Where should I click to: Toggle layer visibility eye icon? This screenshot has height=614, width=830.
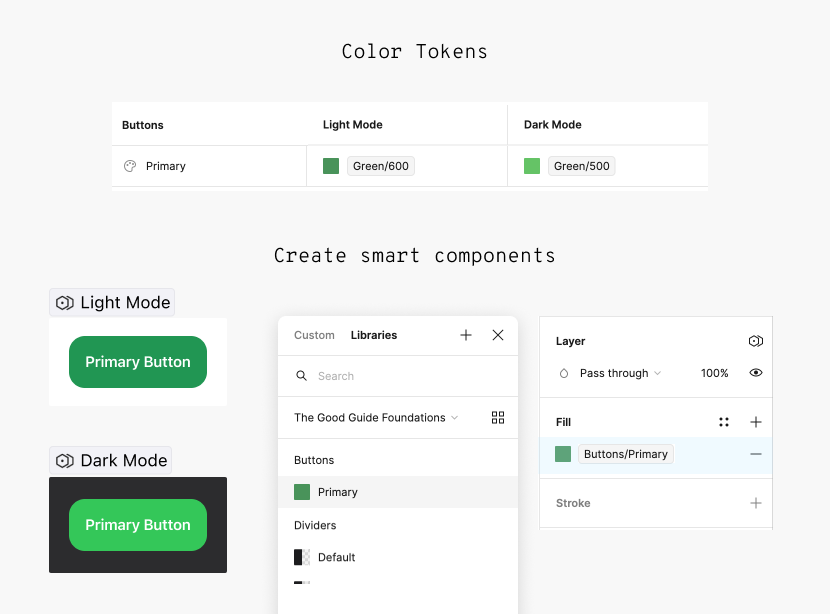pyautogui.click(x=756, y=373)
